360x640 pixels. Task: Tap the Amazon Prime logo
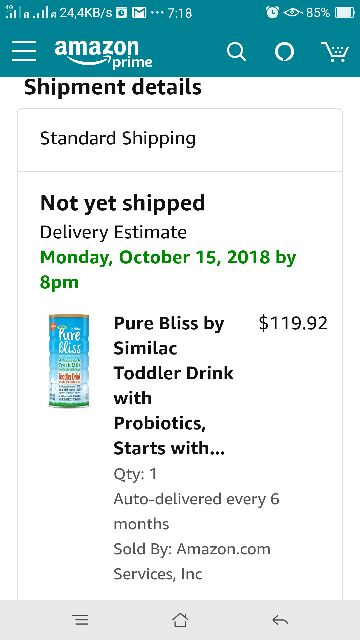(x=104, y=53)
